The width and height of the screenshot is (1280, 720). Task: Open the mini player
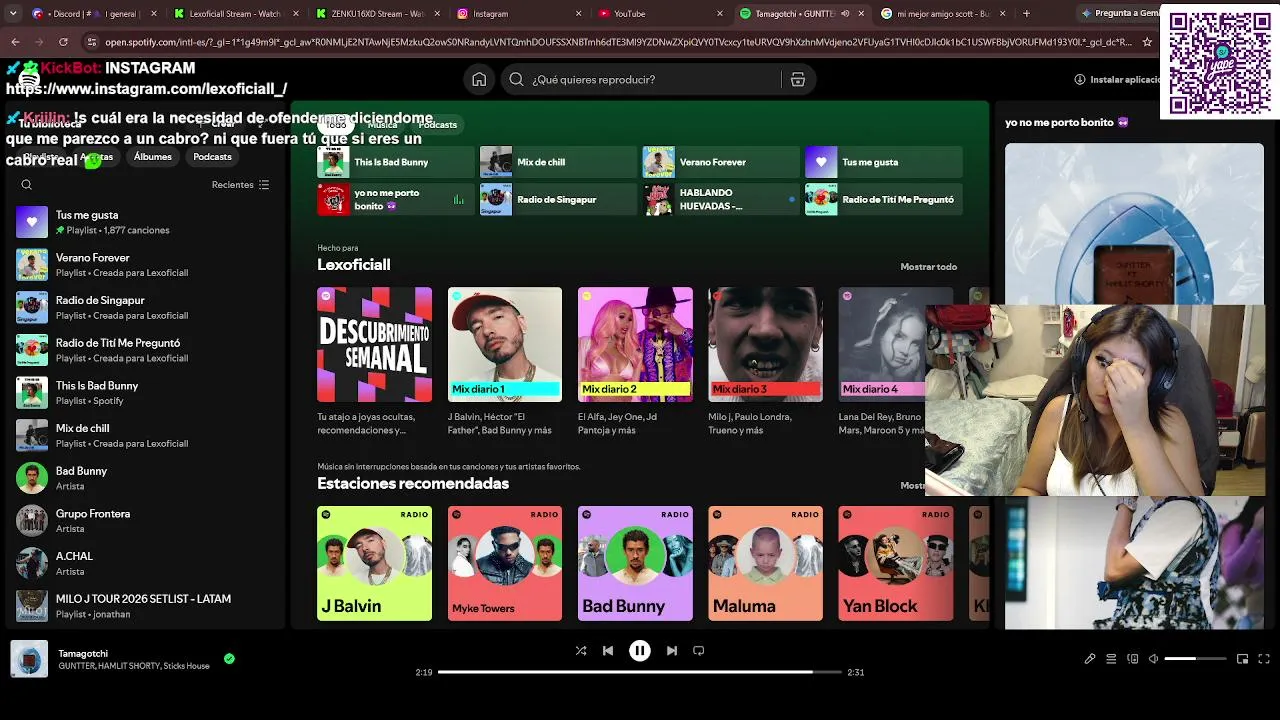point(1242,659)
